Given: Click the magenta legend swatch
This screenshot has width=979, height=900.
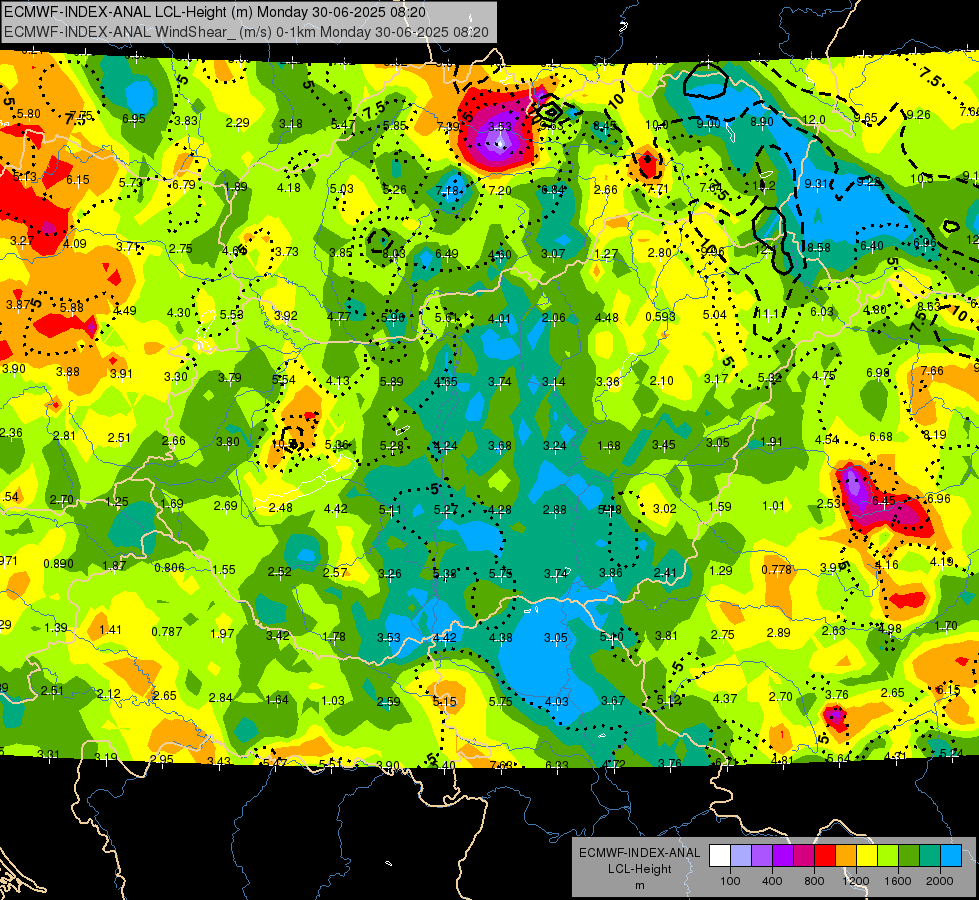Looking at the screenshot, I should 804,856.
